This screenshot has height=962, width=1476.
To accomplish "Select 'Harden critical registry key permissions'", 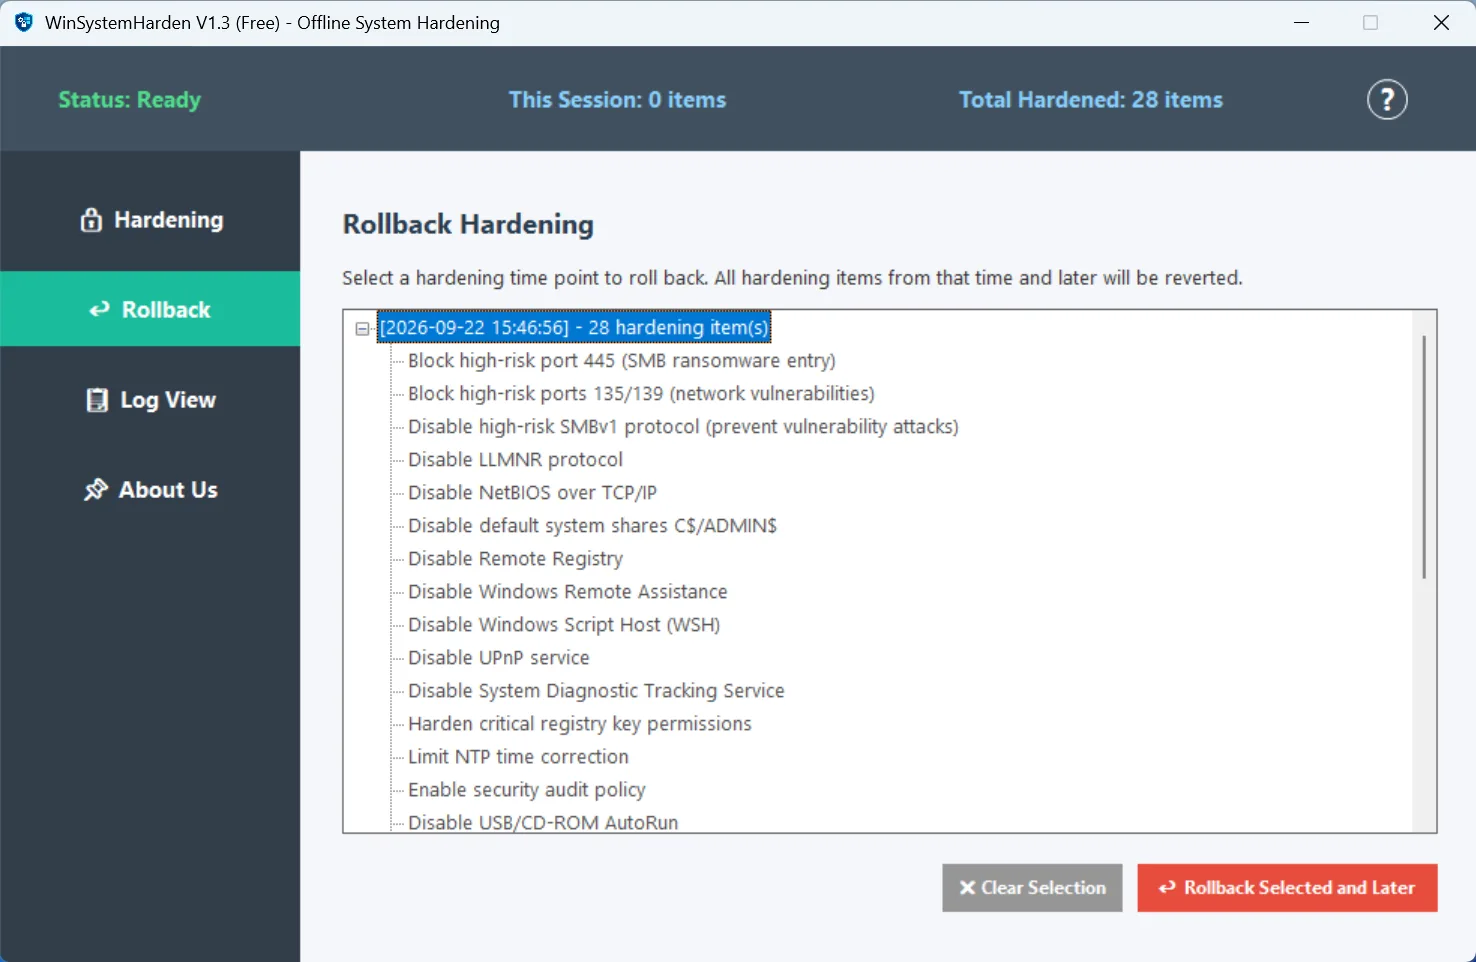I will [x=579, y=723].
